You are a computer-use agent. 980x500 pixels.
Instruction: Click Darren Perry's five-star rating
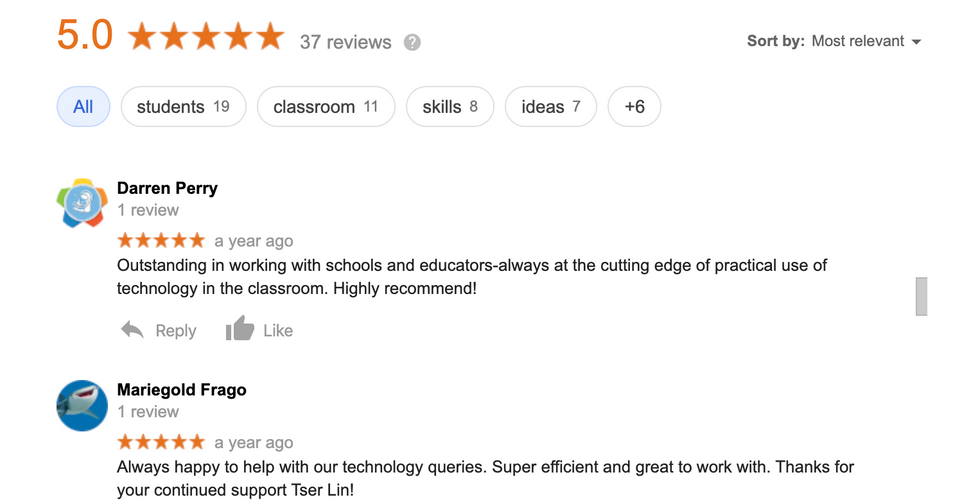coord(161,241)
